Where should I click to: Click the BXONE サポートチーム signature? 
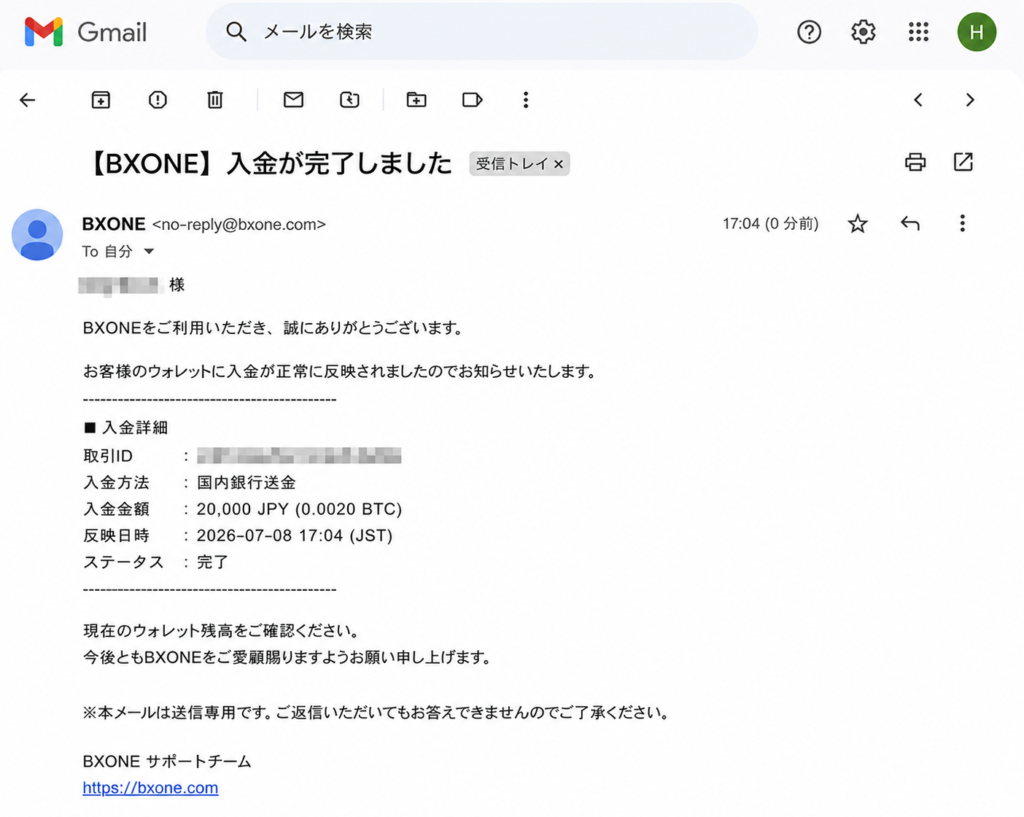[x=167, y=761]
